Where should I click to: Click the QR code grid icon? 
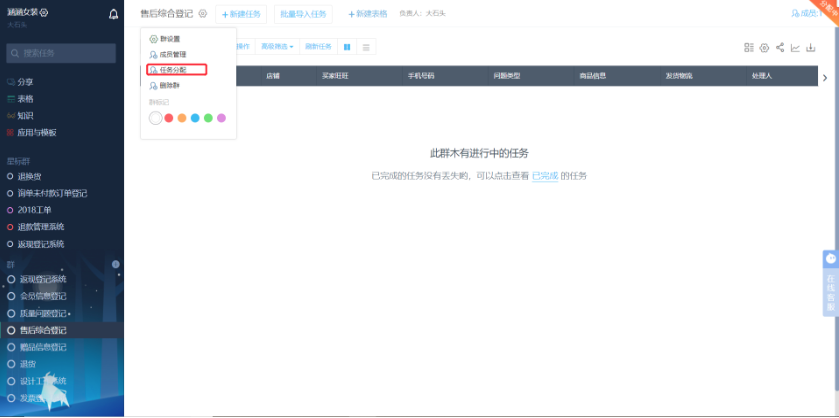(749, 48)
